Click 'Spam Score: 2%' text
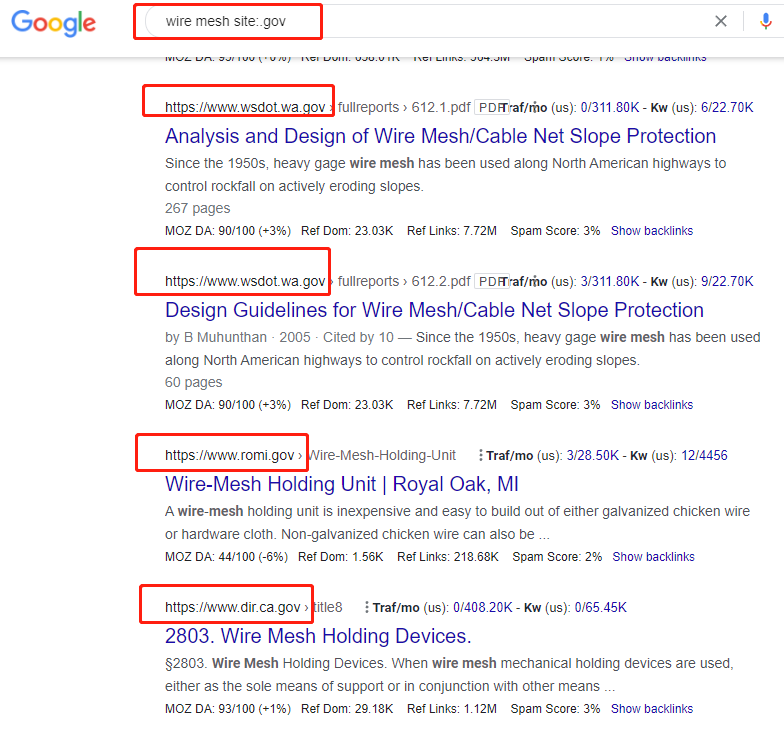784x735 pixels. point(557,556)
